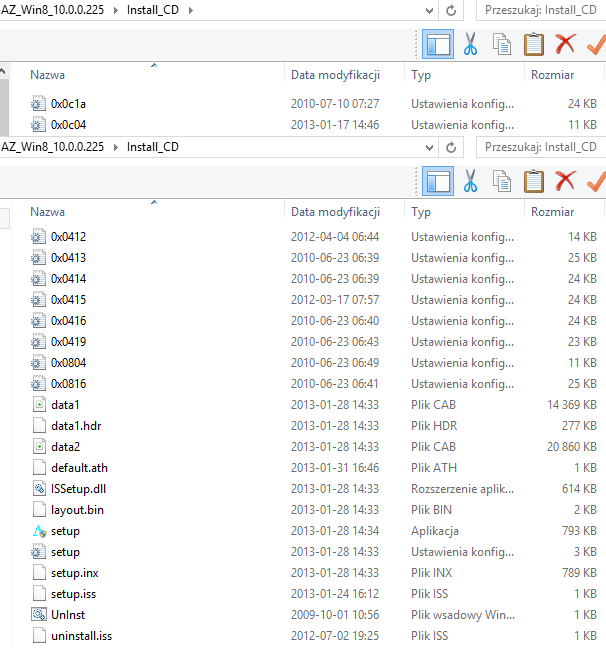Click red Delete X icon in upper toolbar
606x649 pixels.
[565, 44]
